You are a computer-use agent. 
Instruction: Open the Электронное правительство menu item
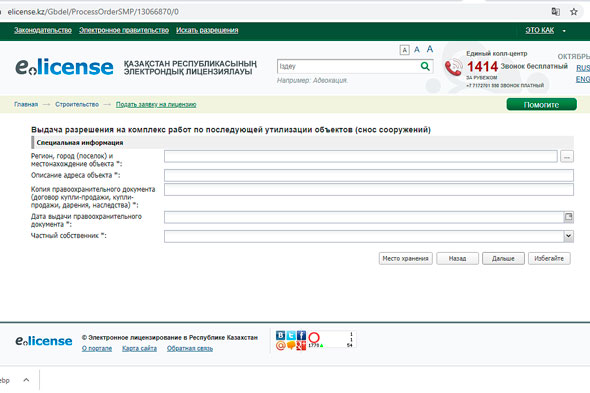pos(124,30)
